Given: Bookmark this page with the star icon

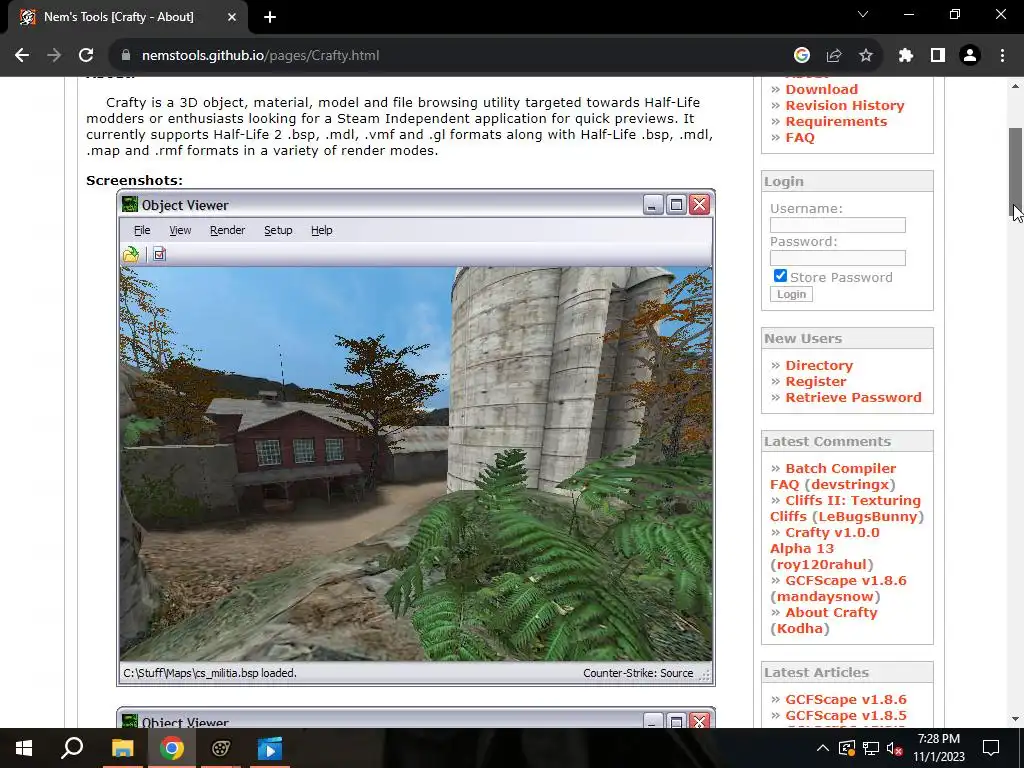Looking at the screenshot, I should click(x=866, y=56).
